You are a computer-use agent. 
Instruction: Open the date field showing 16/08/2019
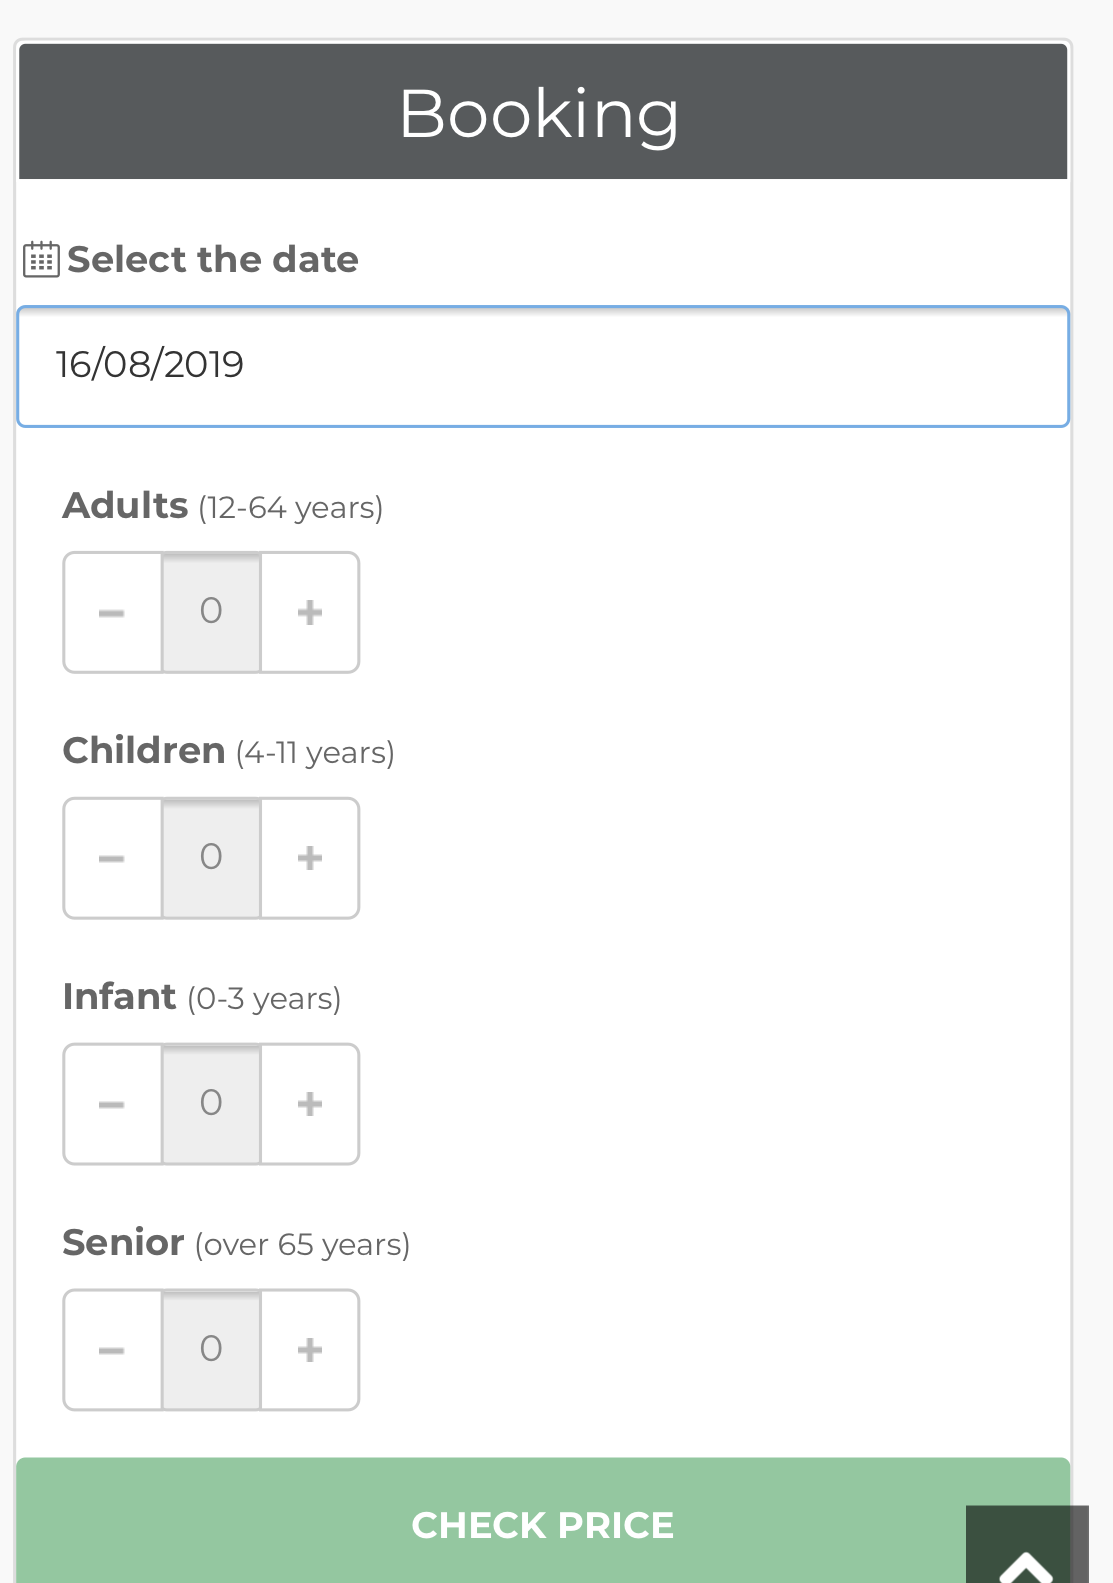coord(543,366)
